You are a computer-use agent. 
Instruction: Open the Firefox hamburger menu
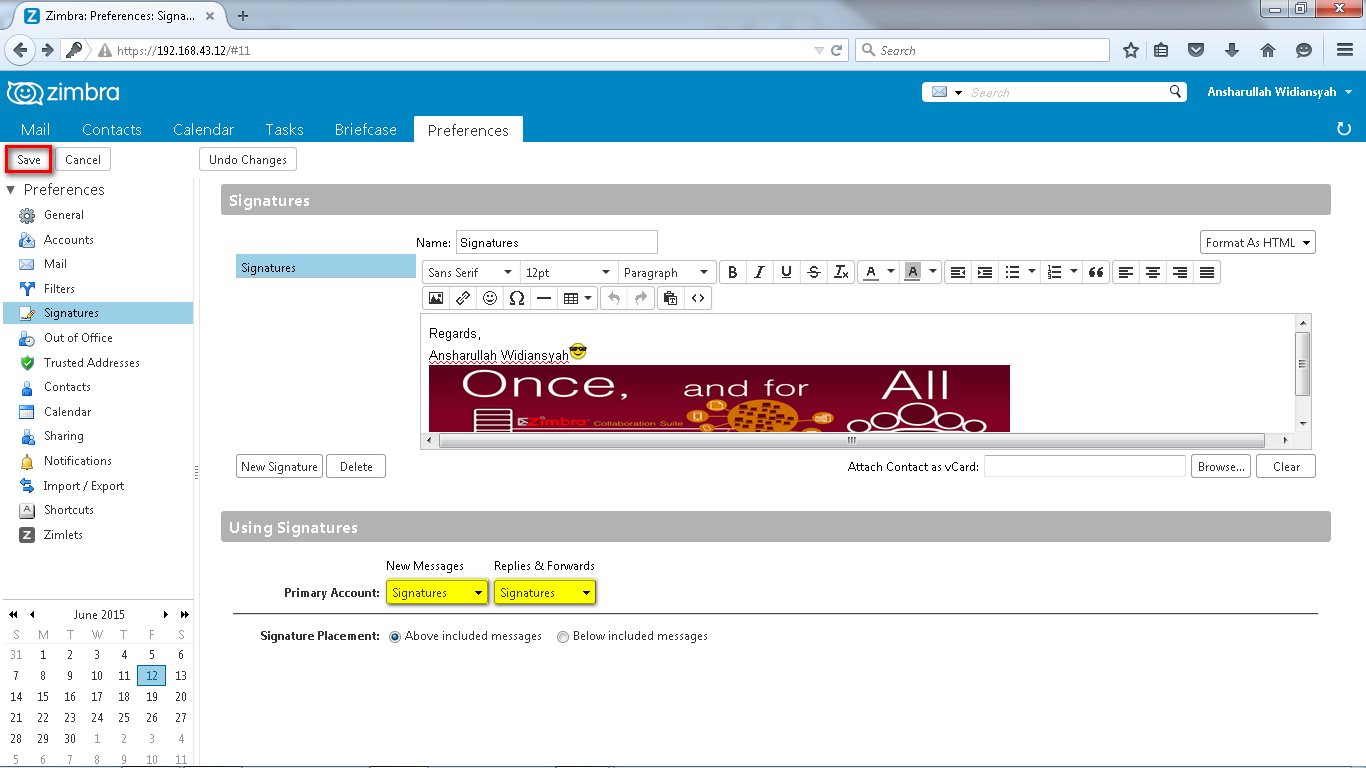(1345, 50)
